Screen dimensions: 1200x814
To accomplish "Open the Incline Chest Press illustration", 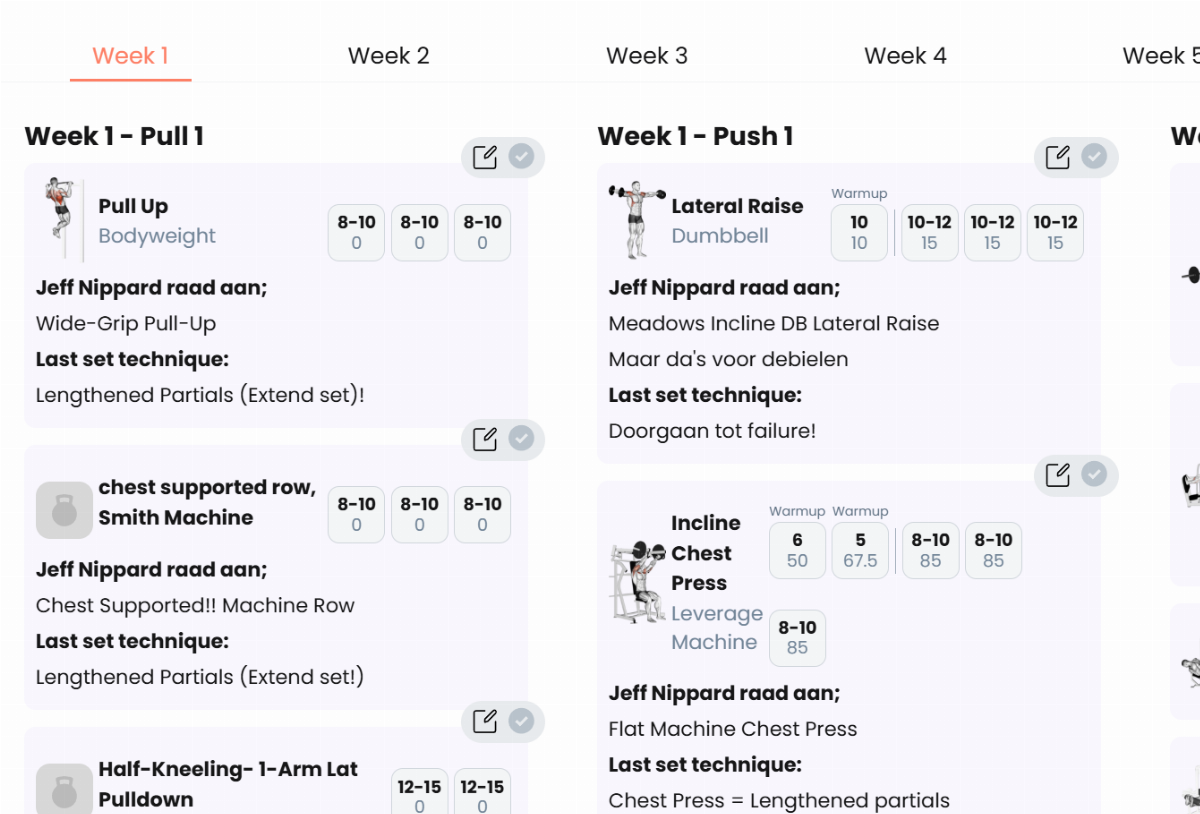I will pyautogui.click(x=638, y=582).
